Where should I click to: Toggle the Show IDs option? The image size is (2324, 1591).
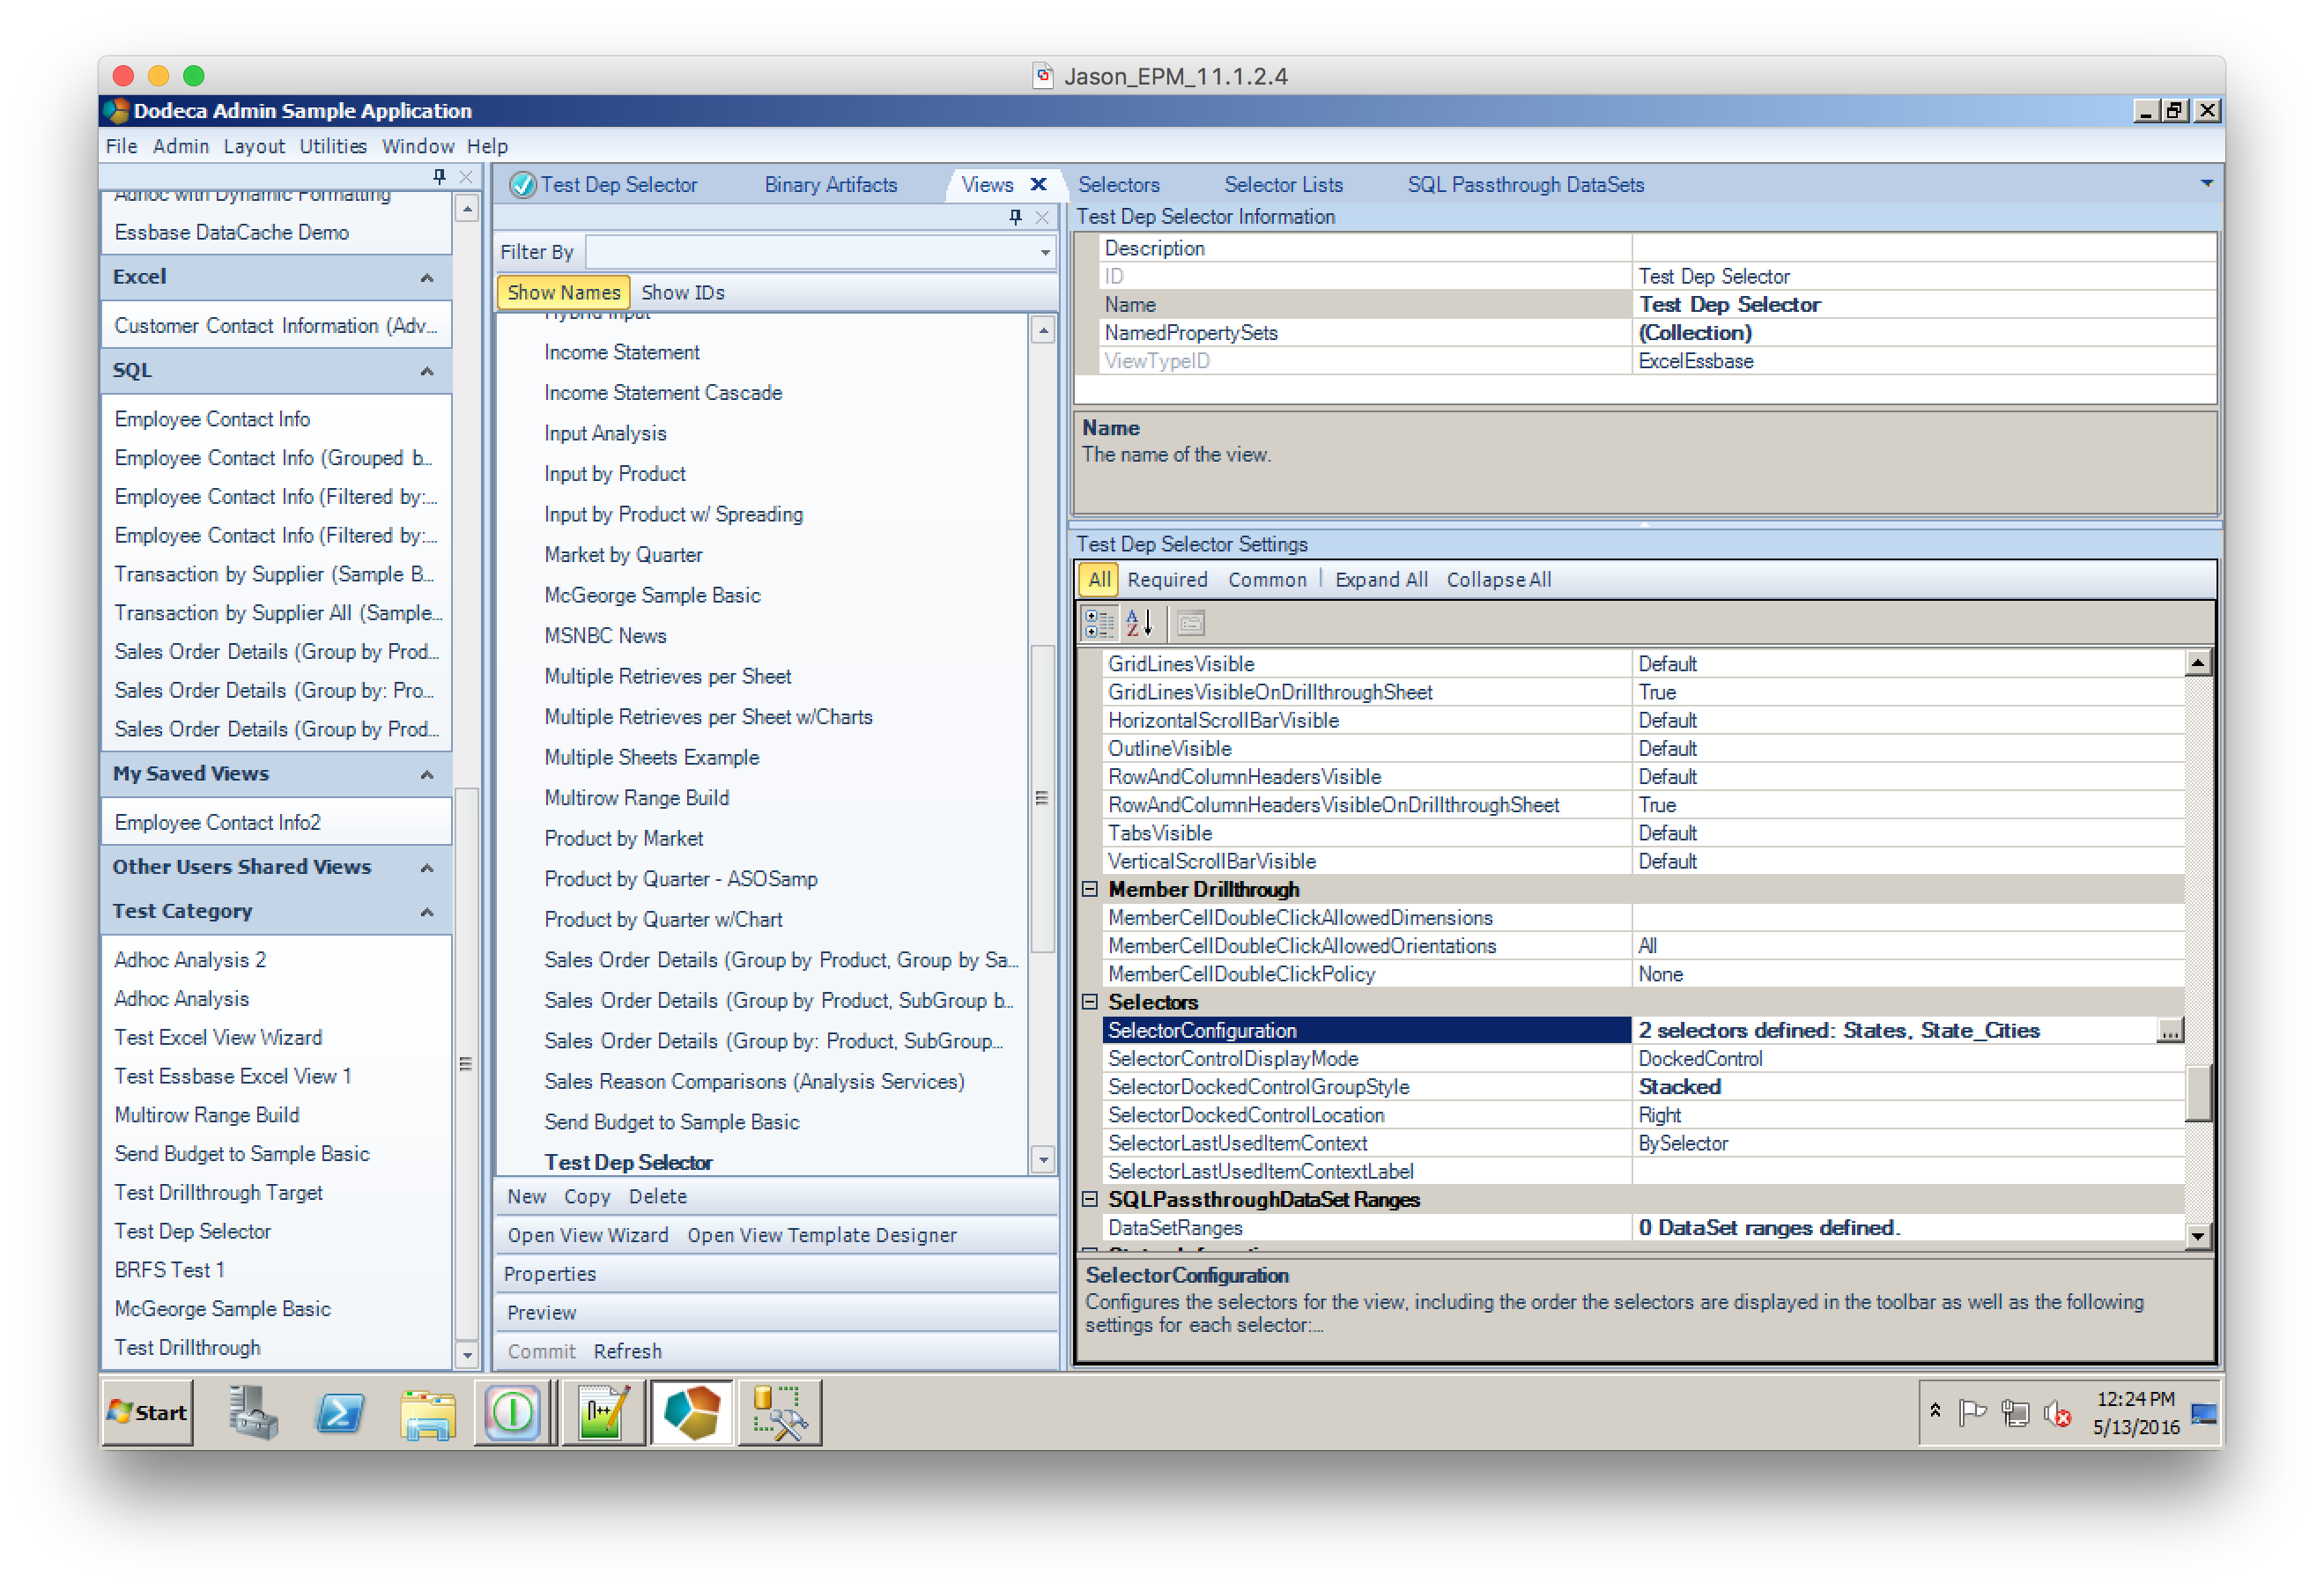[682, 292]
